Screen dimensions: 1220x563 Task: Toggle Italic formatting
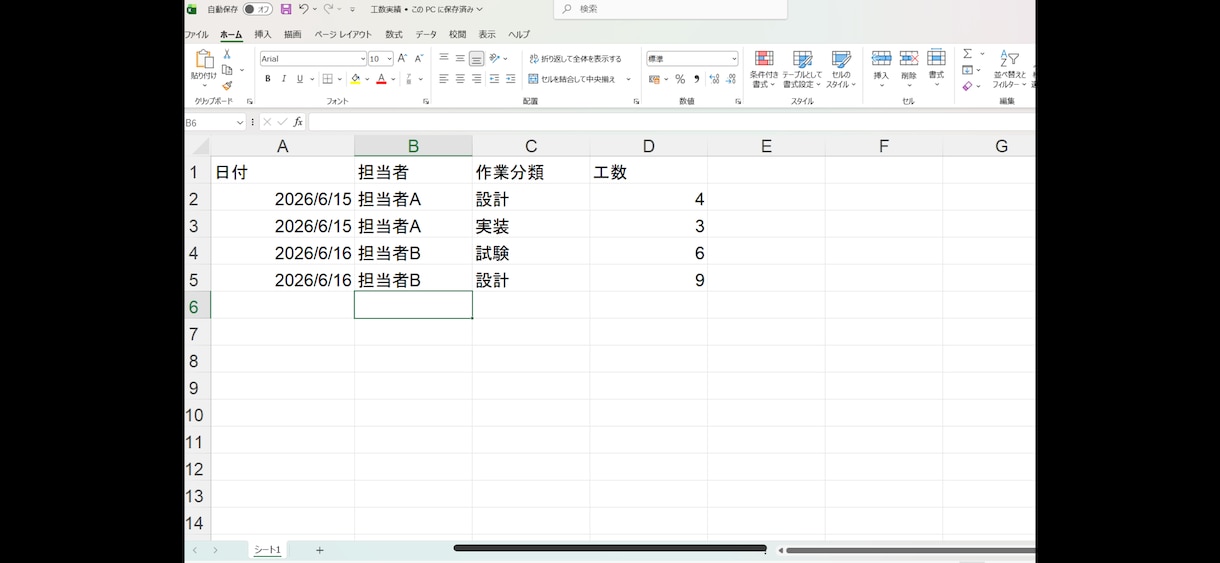click(283, 79)
